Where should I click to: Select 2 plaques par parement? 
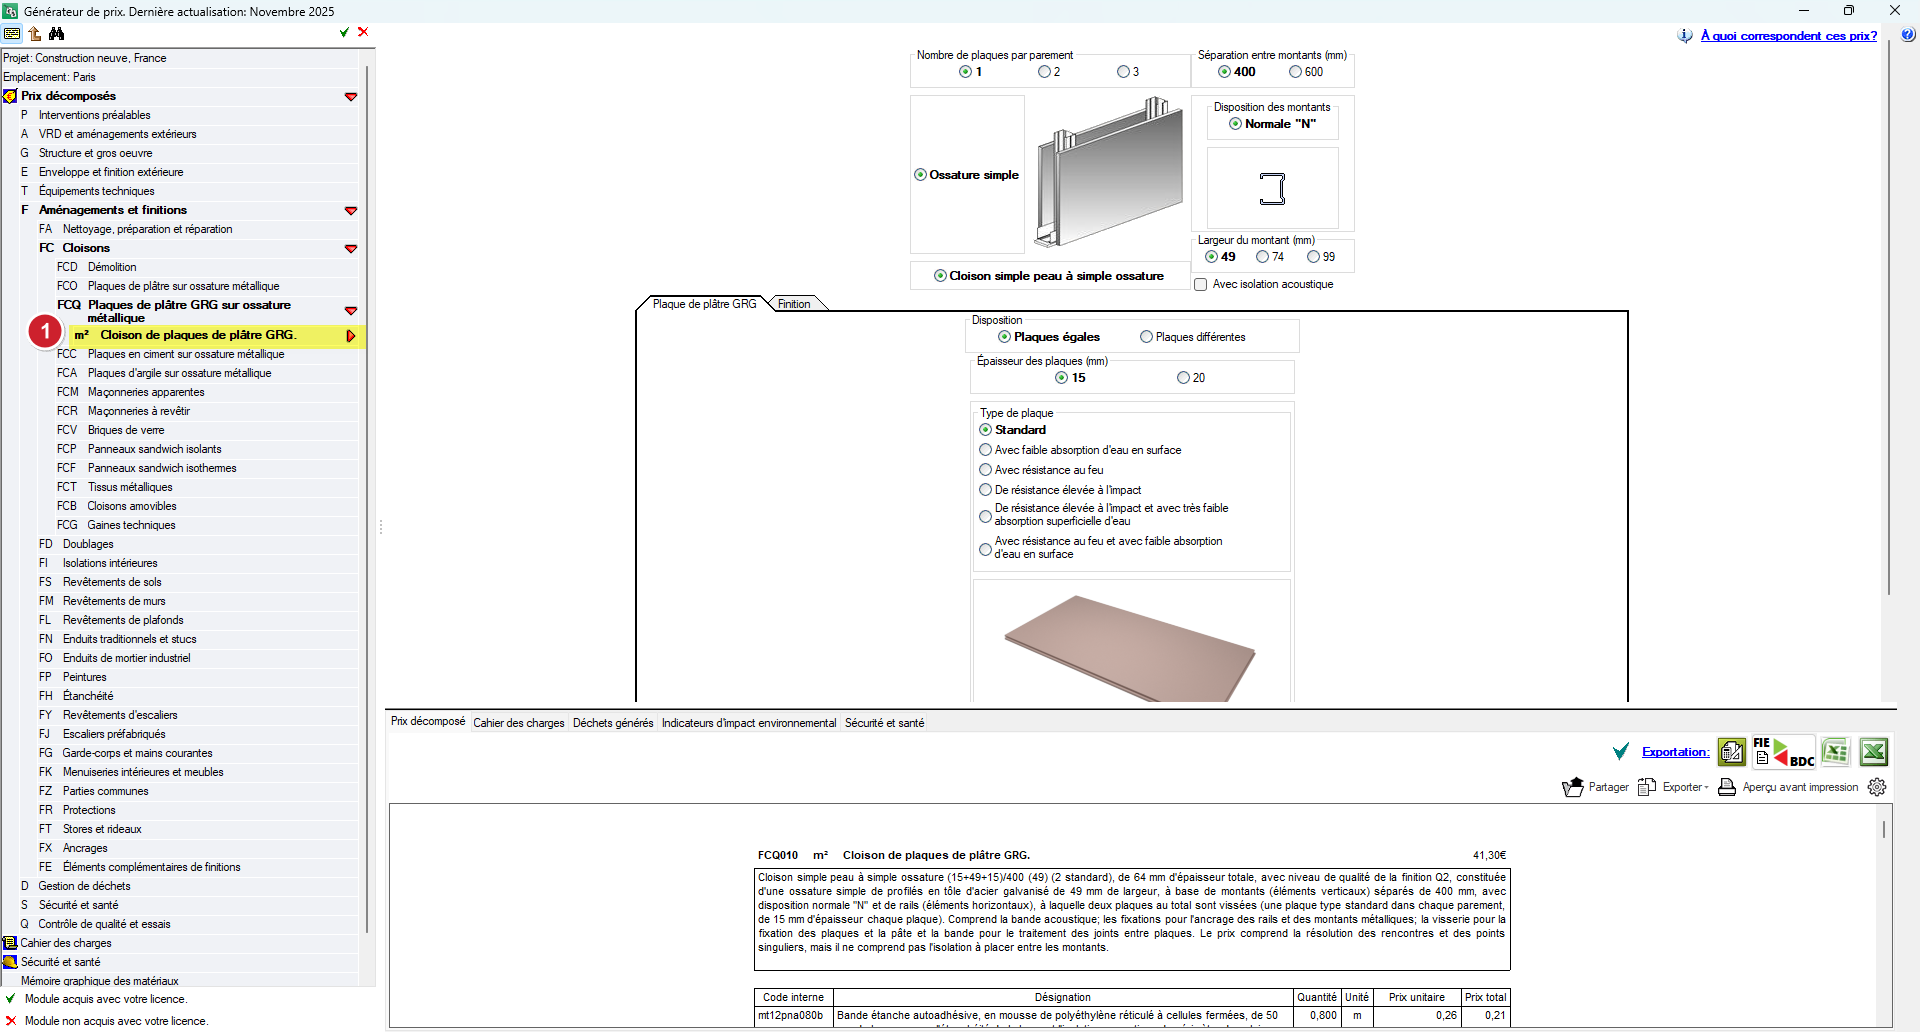[x=1044, y=72]
